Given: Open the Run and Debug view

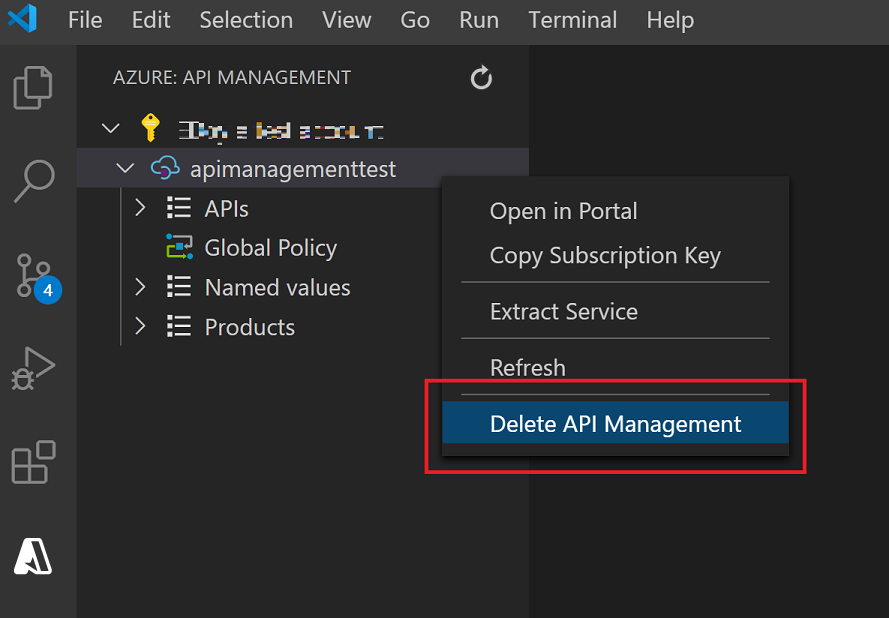Looking at the screenshot, I should (33, 369).
